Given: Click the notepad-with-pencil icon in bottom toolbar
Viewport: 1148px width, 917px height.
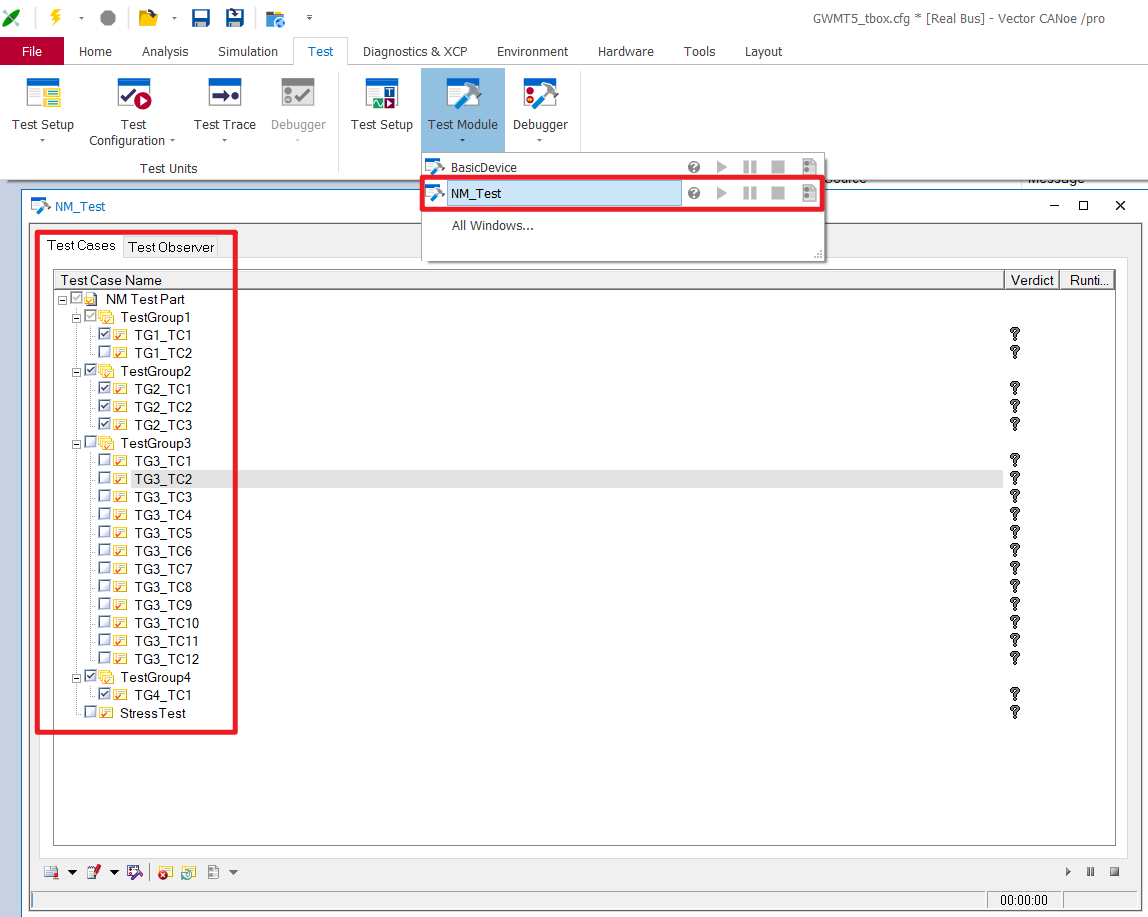Looking at the screenshot, I should click(94, 872).
